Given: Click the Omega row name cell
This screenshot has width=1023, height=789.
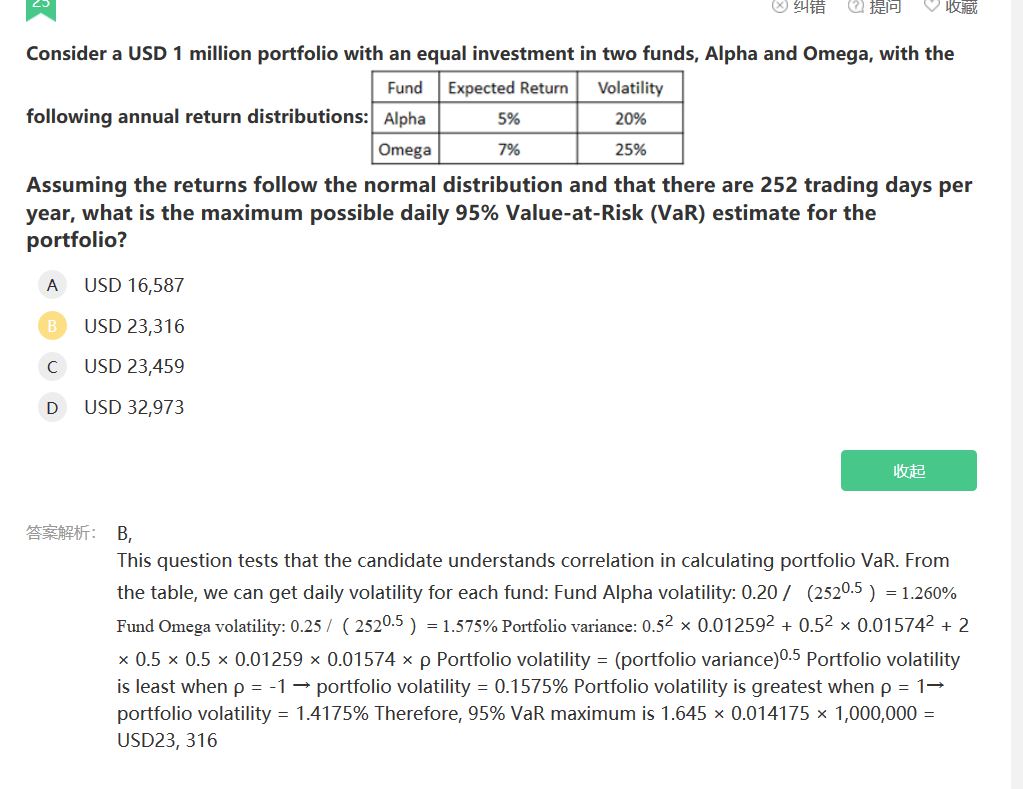Looking at the screenshot, I should pos(405,149).
